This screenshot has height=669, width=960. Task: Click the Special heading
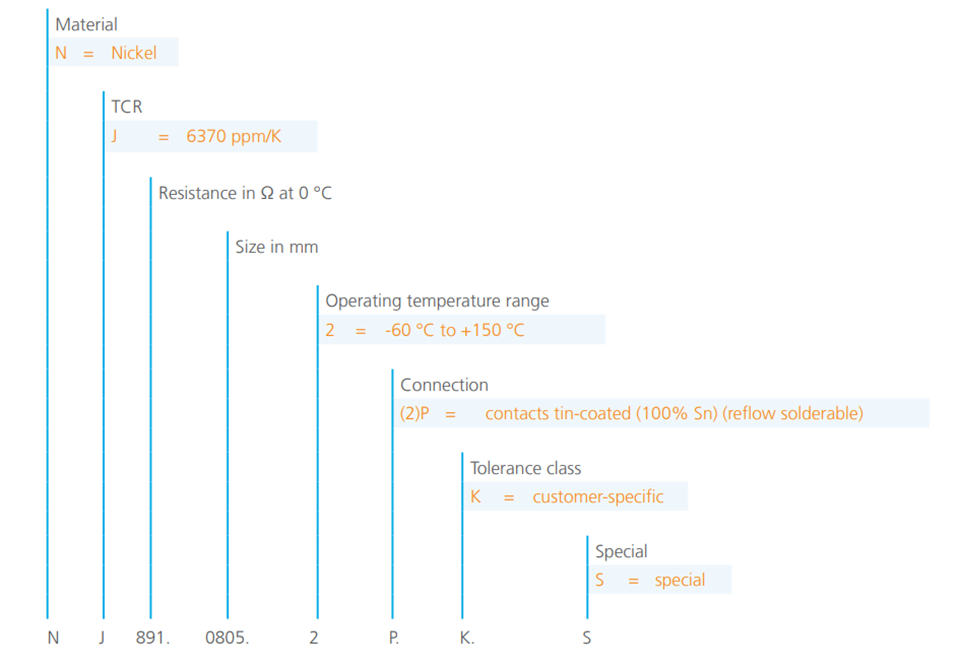coord(621,551)
